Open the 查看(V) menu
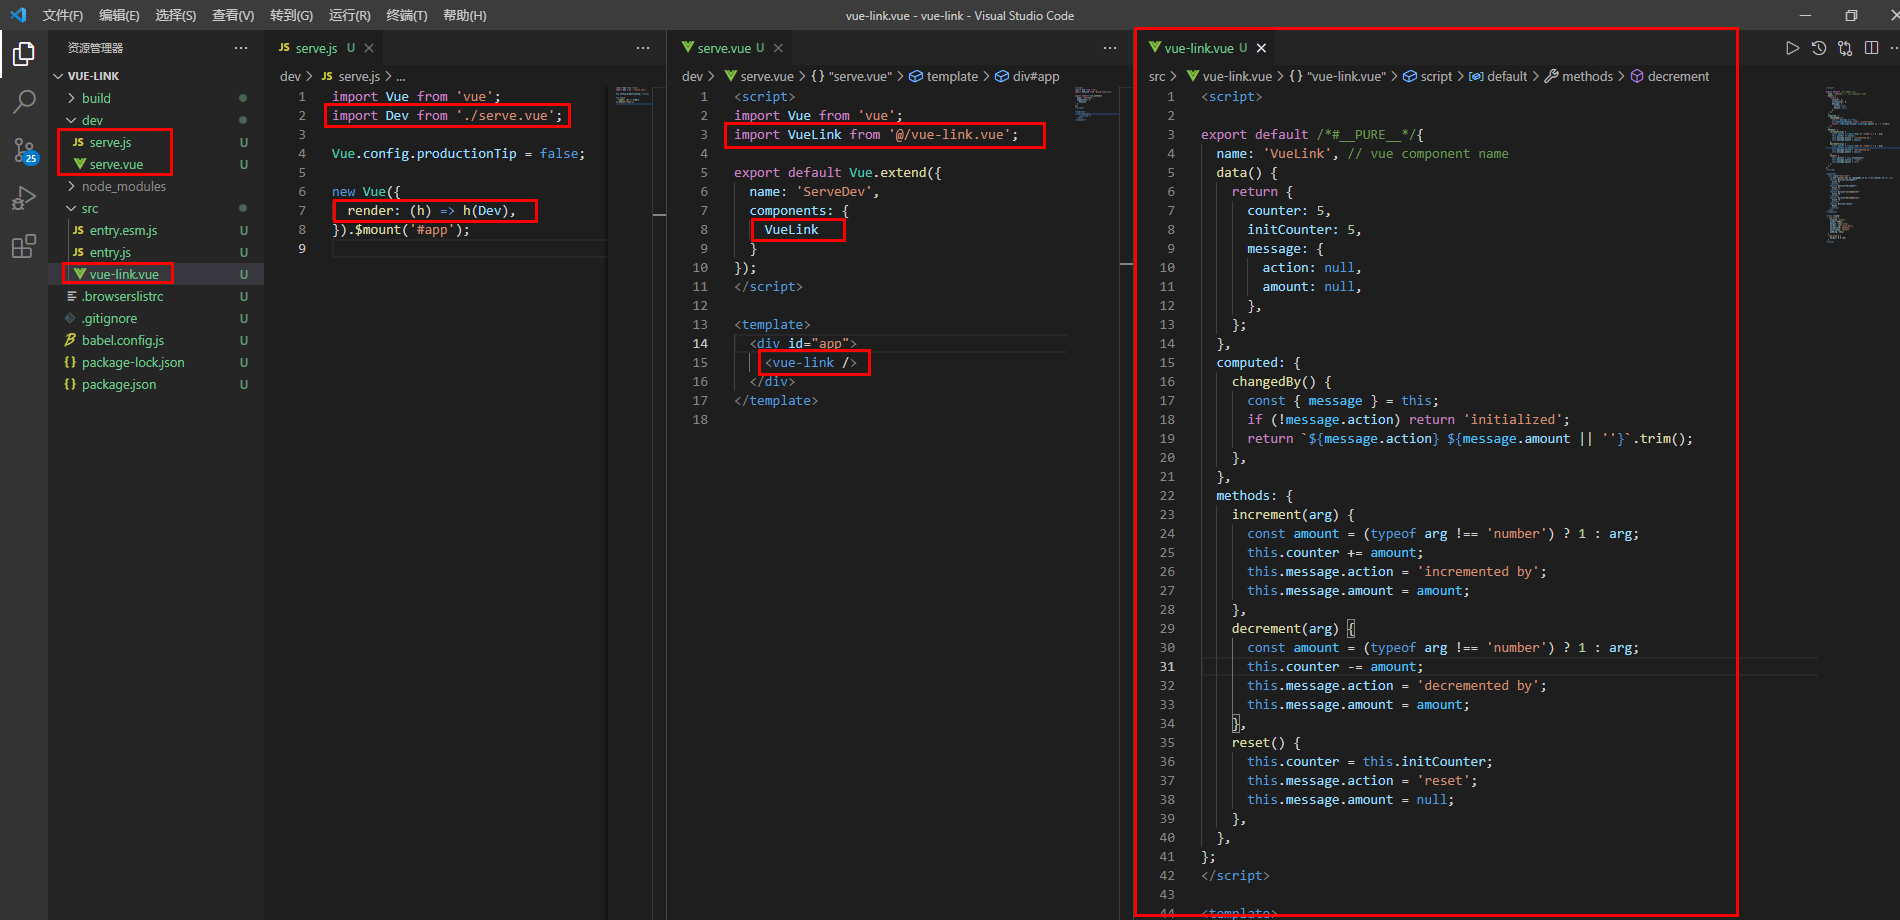Screen dimensions: 1900x920 point(233,15)
